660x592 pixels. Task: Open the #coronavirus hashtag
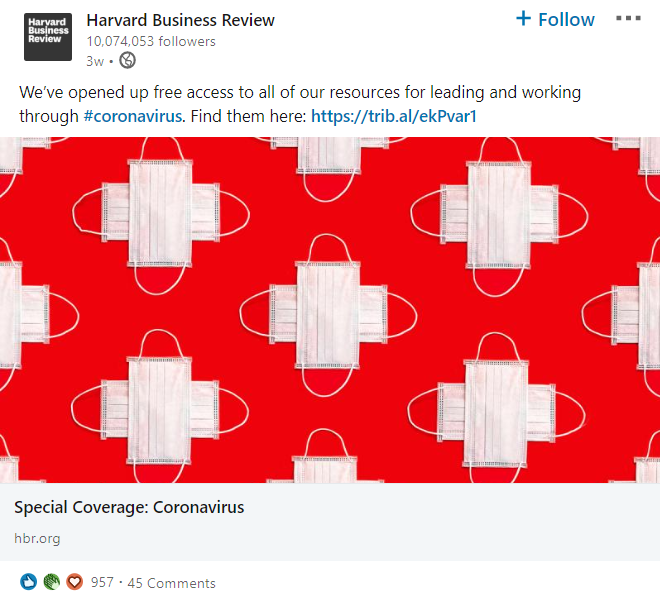133,116
